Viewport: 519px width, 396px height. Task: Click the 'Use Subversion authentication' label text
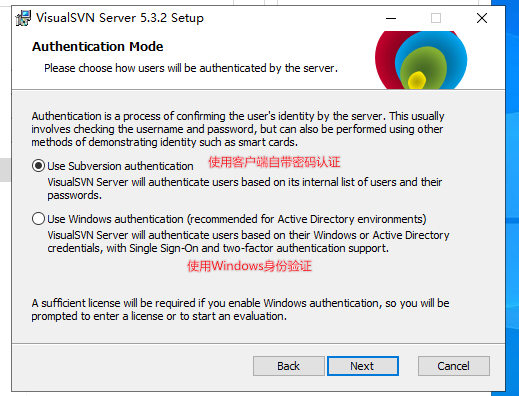coord(120,166)
